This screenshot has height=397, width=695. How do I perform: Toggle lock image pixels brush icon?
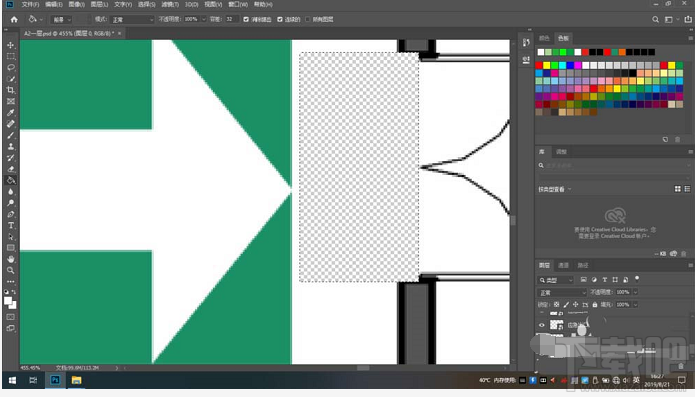(x=566, y=304)
